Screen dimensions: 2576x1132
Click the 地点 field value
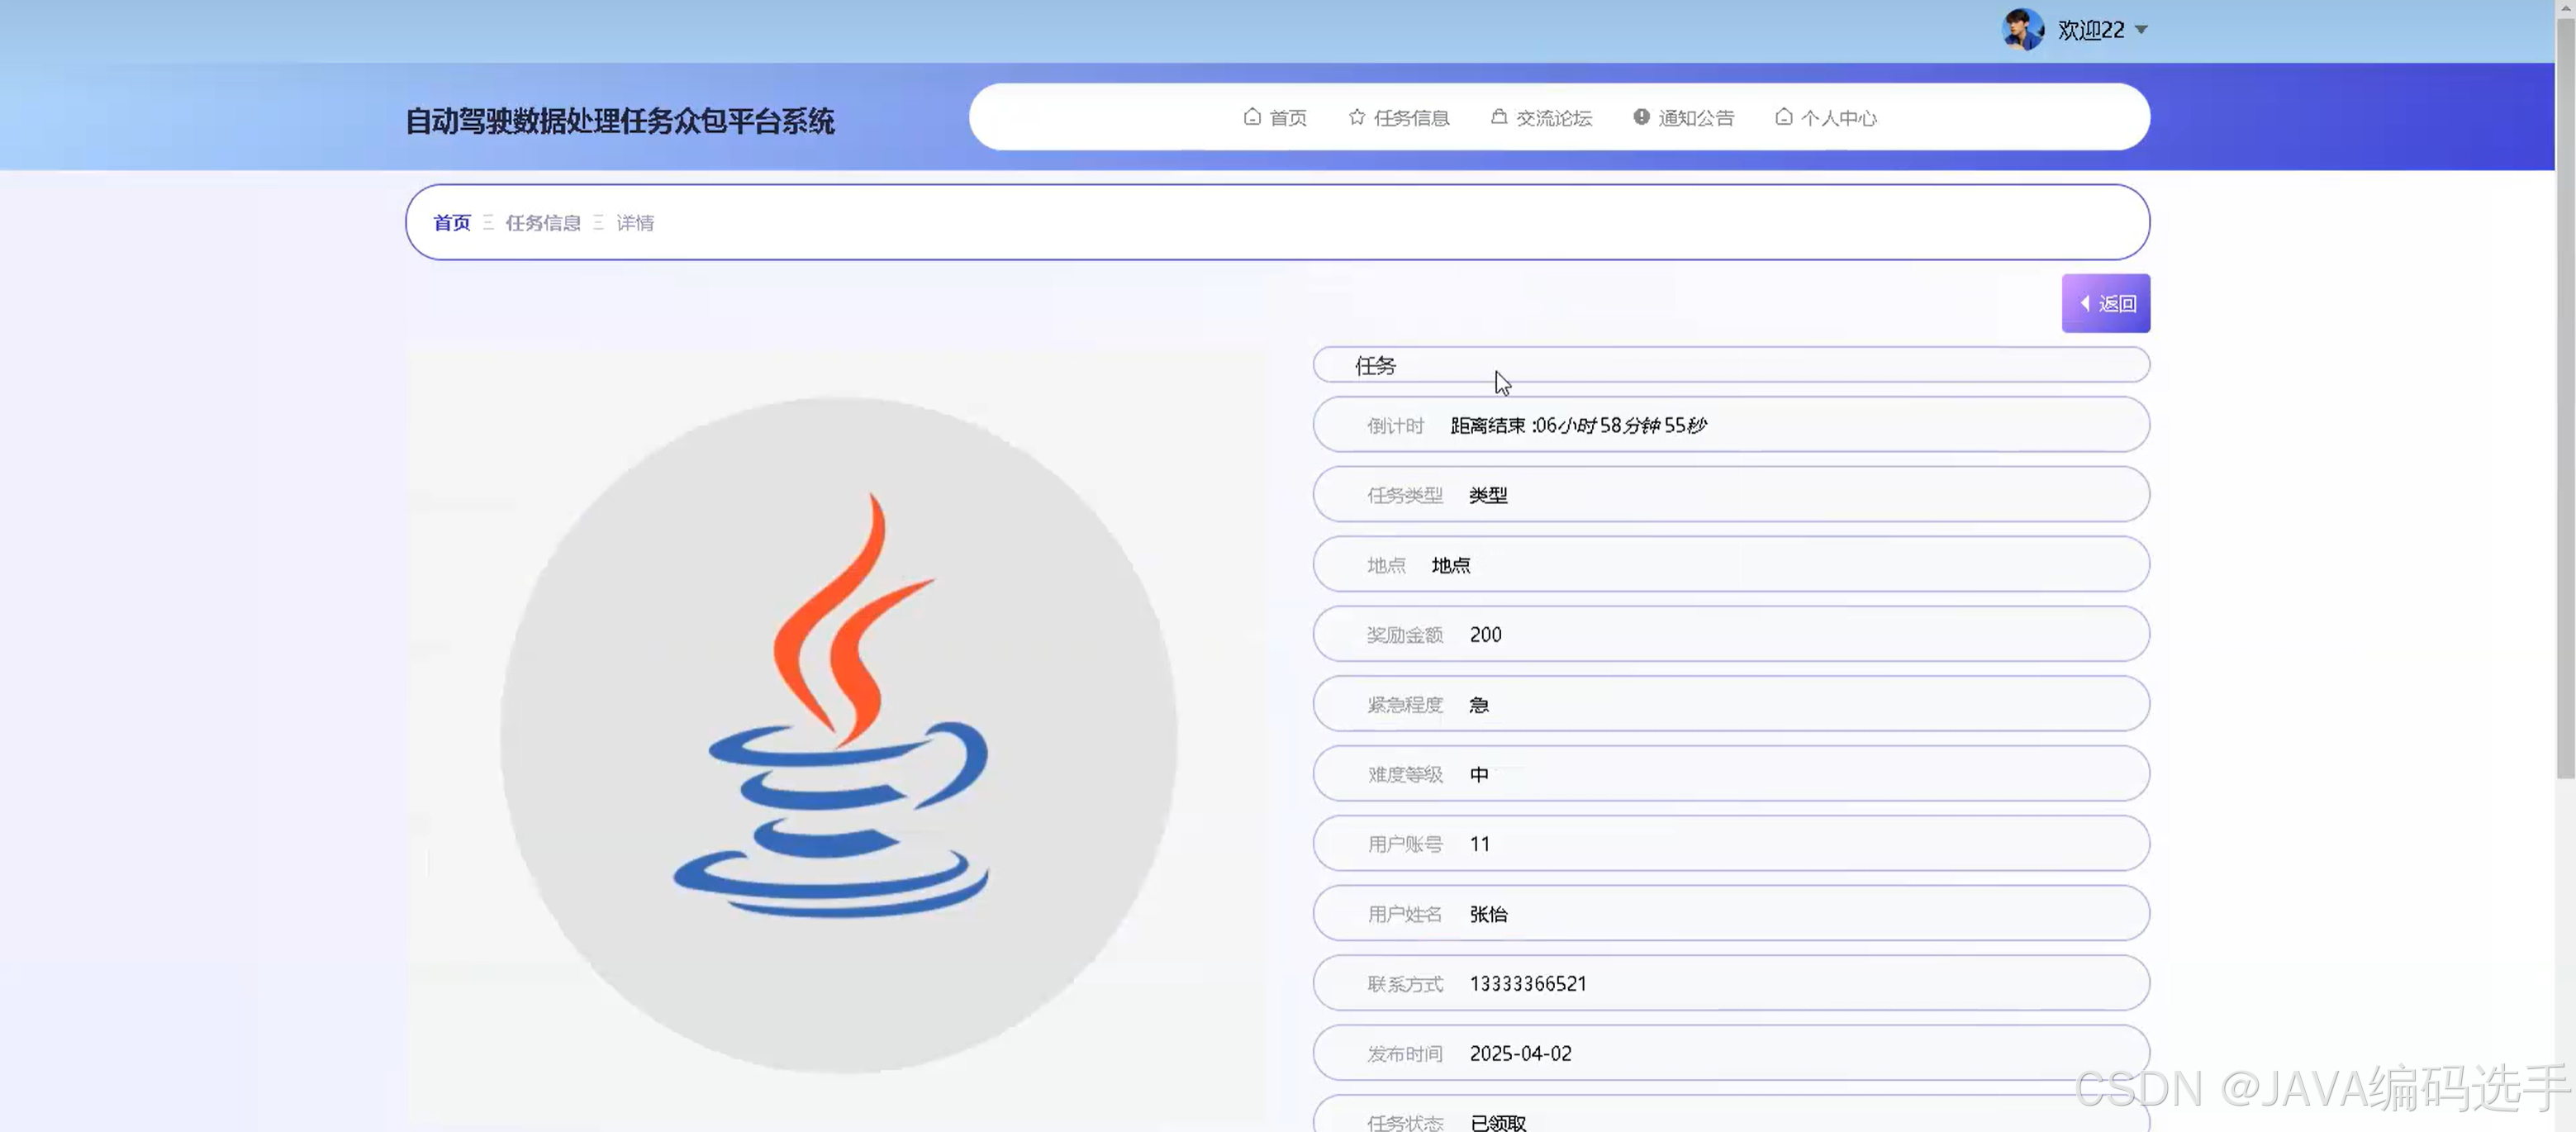pos(1451,566)
